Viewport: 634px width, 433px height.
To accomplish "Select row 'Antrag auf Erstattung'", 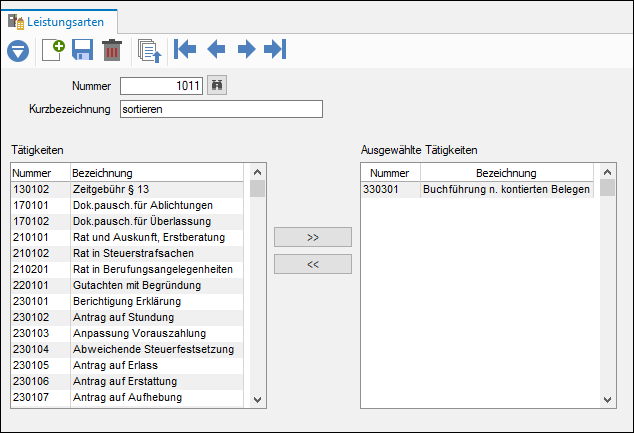I will (127, 381).
